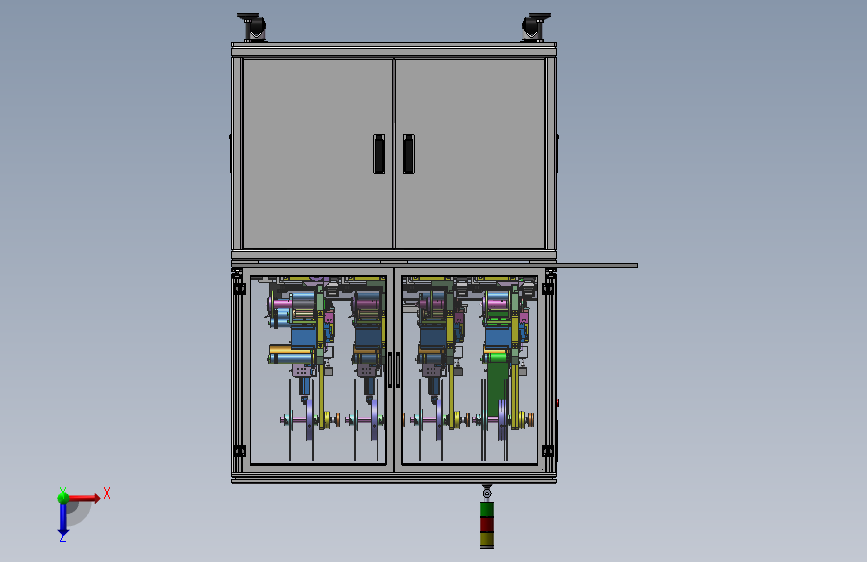The height and width of the screenshot is (562, 867).
Task: Select the right black handle on upper cabinet door
Action: point(409,154)
